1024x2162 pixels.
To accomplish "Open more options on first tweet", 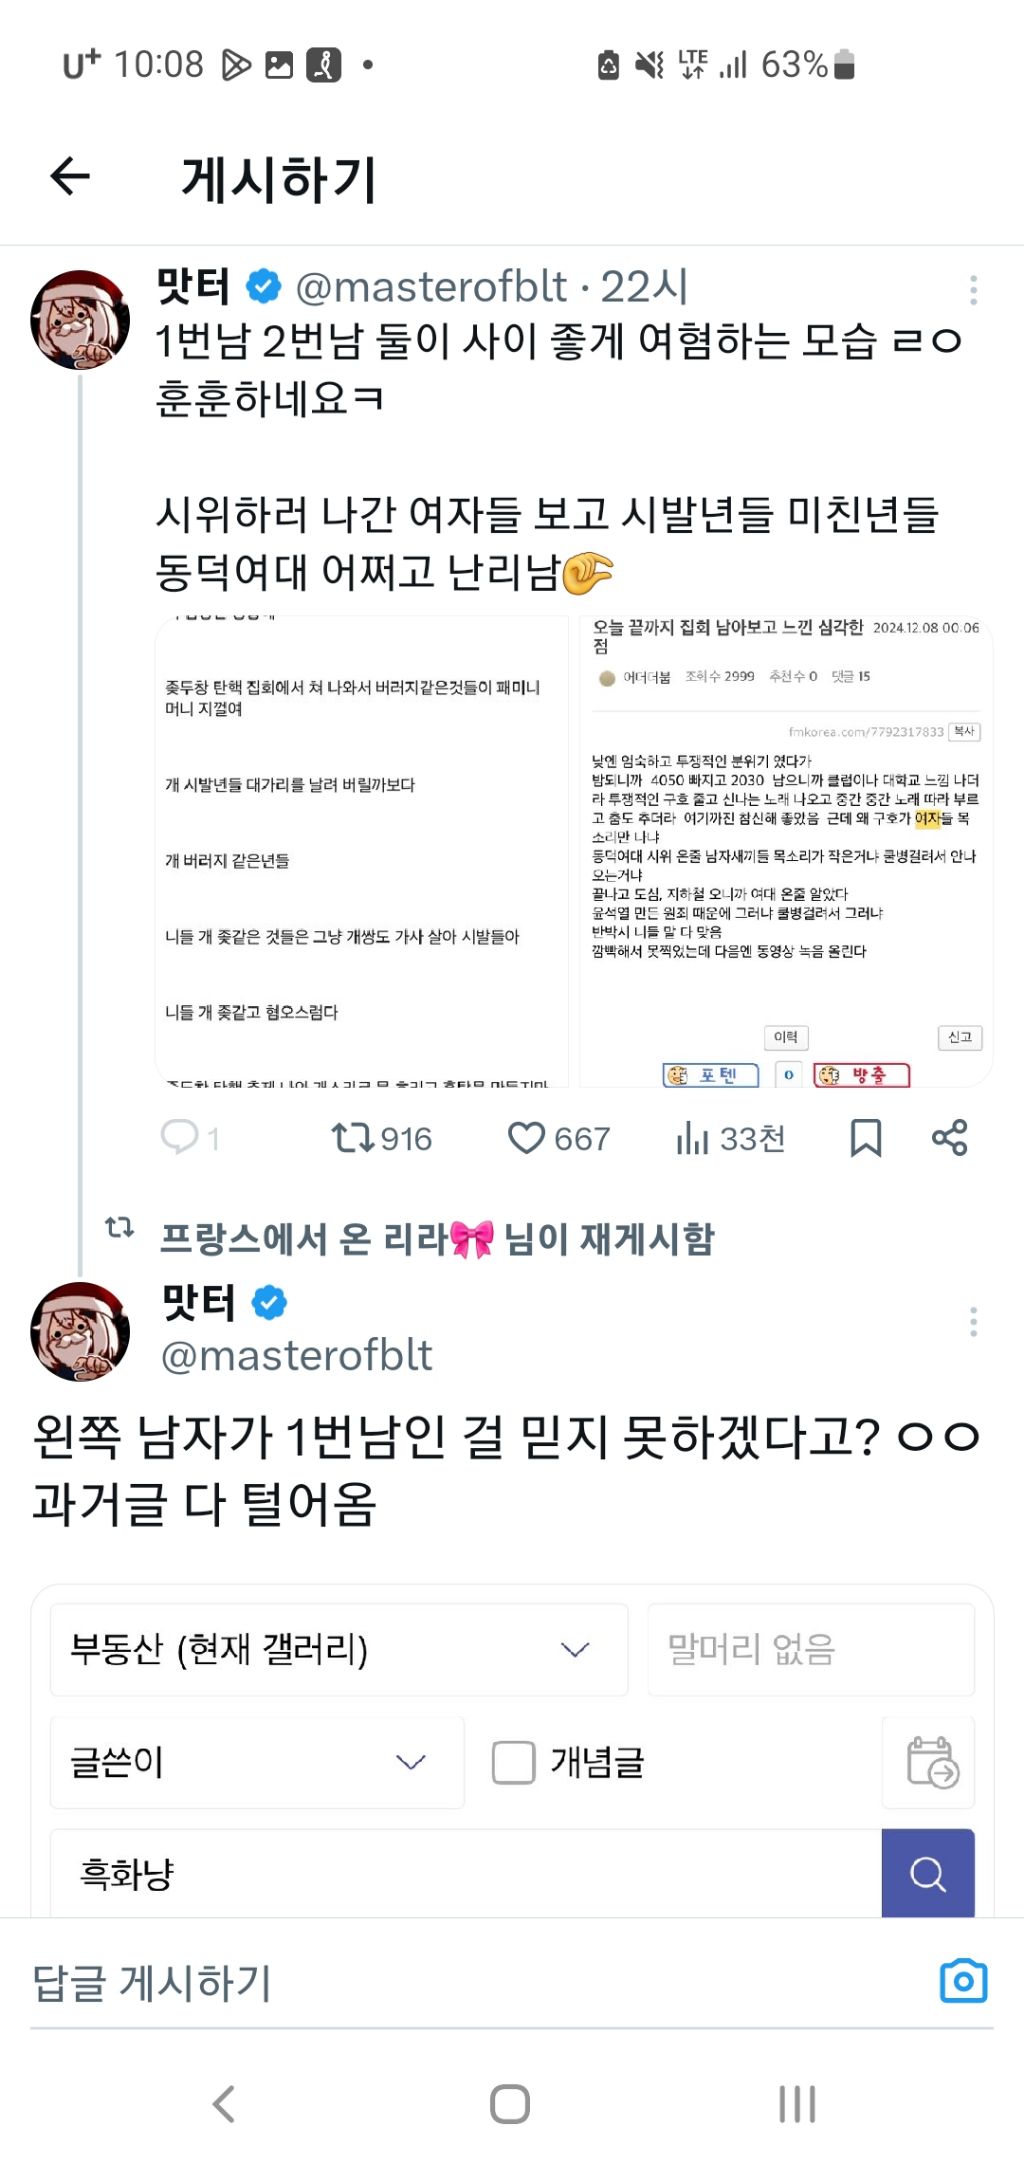I will (x=973, y=290).
